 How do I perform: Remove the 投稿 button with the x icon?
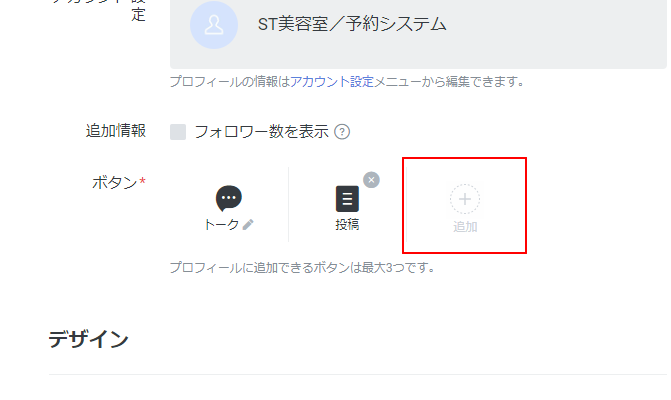point(371,180)
